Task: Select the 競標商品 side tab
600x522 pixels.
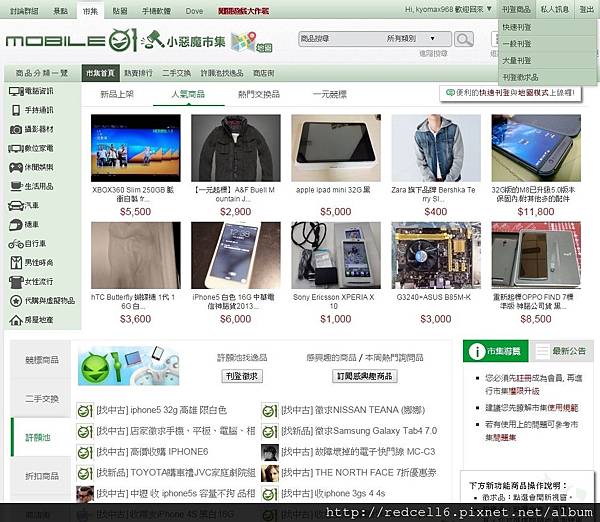Action: [41, 360]
